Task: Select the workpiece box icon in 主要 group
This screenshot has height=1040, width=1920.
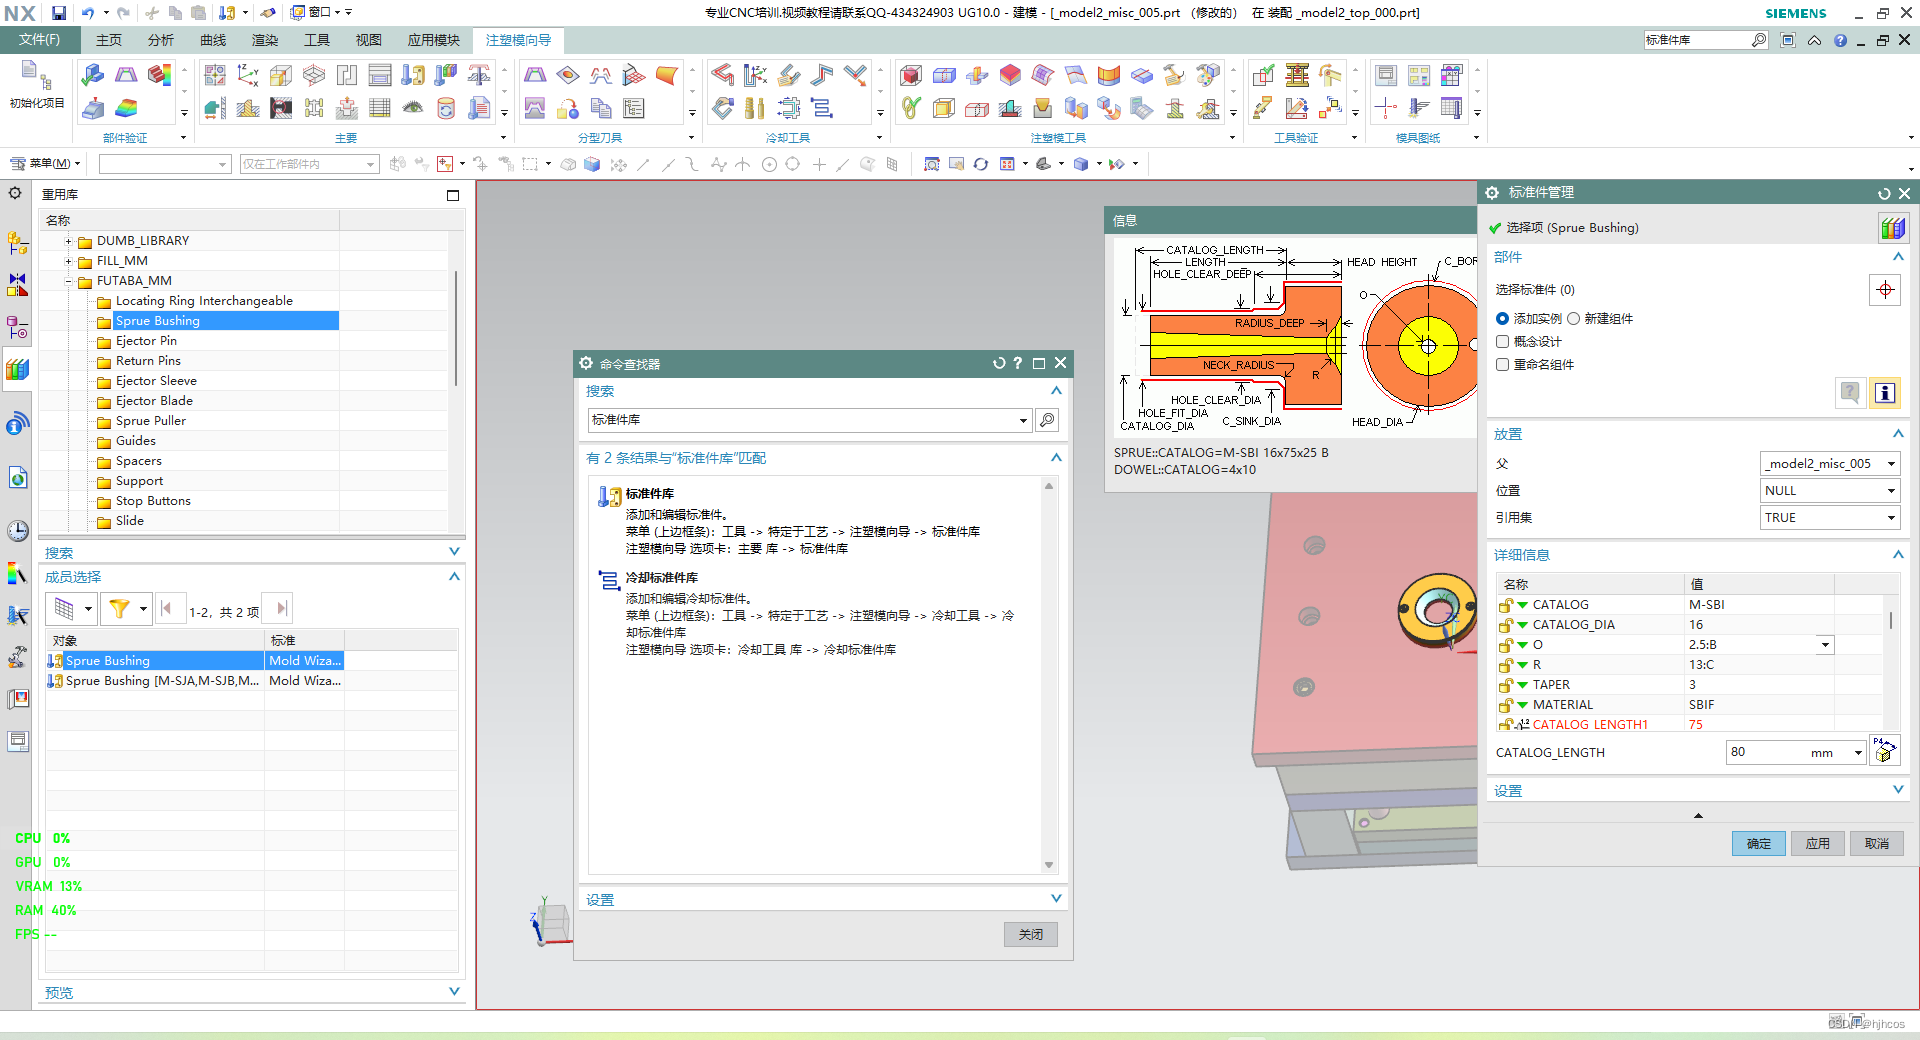Action: click(x=281, y=75)
